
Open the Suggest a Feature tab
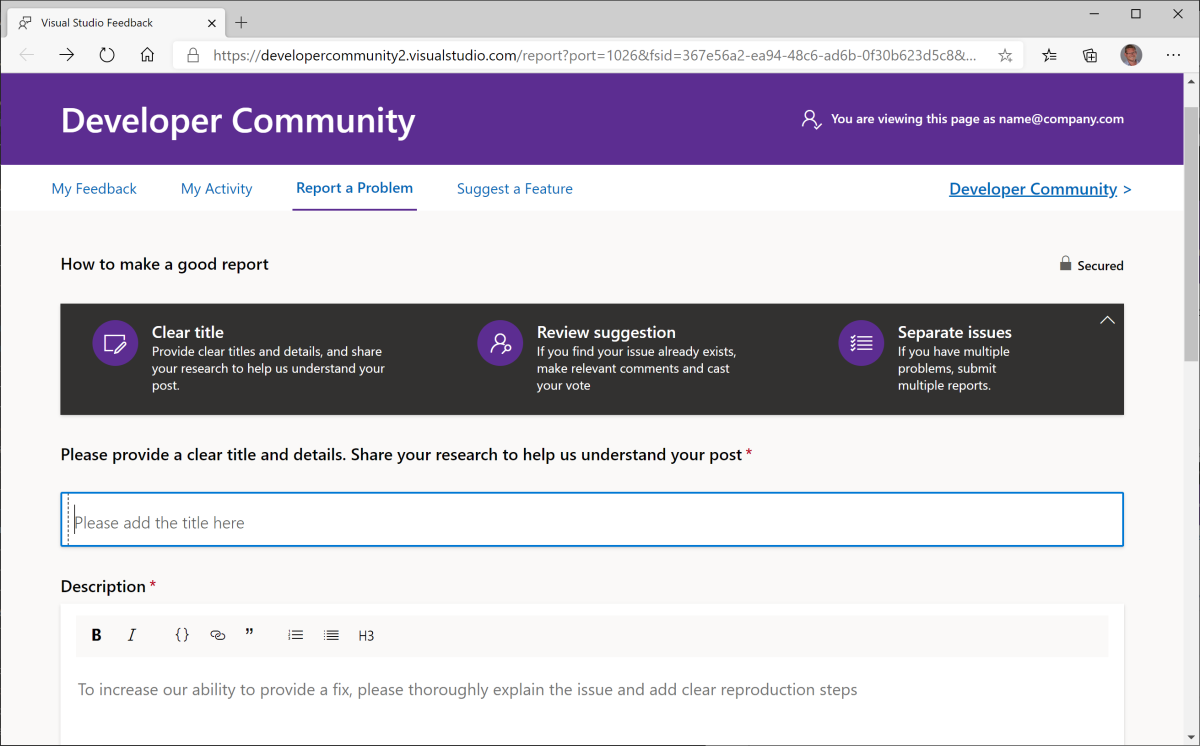pyautogui.click(x=514, y=188)
